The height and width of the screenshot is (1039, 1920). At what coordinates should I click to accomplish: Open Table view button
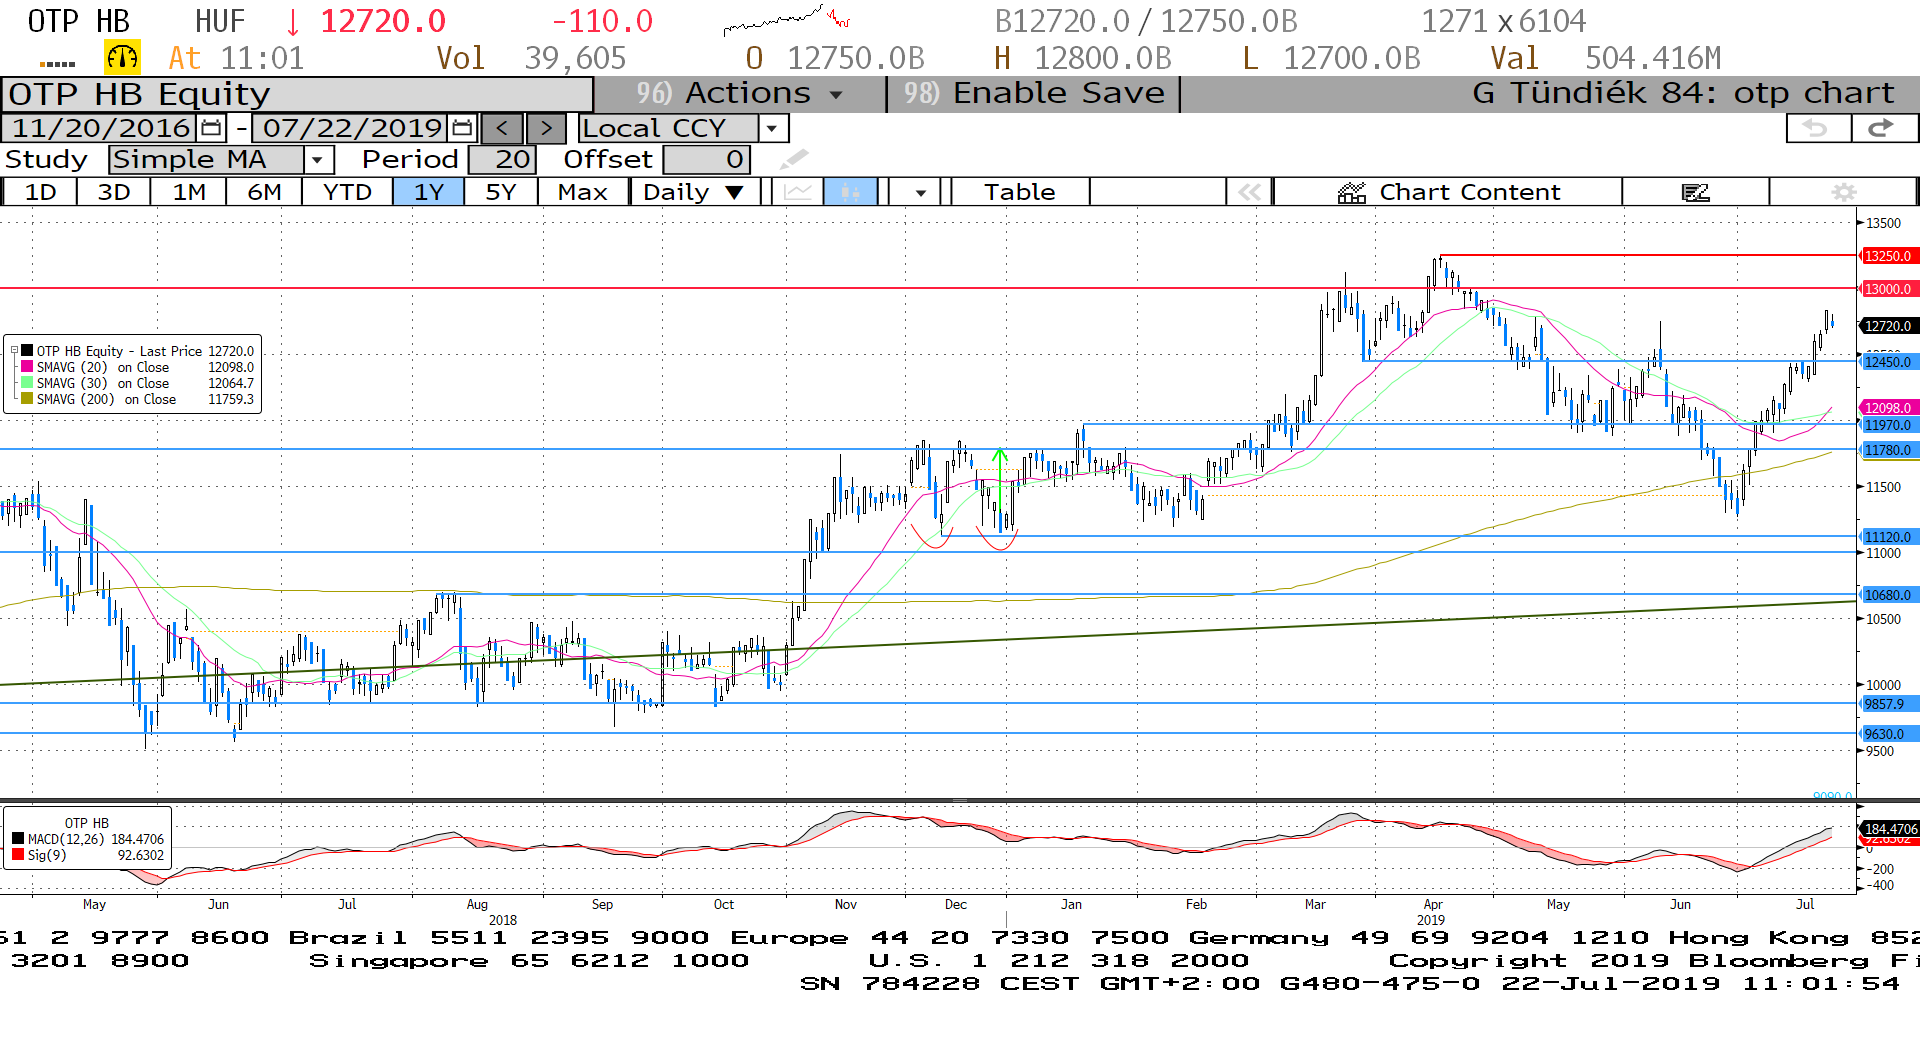pyautogui.click(x=1019, y=192)
